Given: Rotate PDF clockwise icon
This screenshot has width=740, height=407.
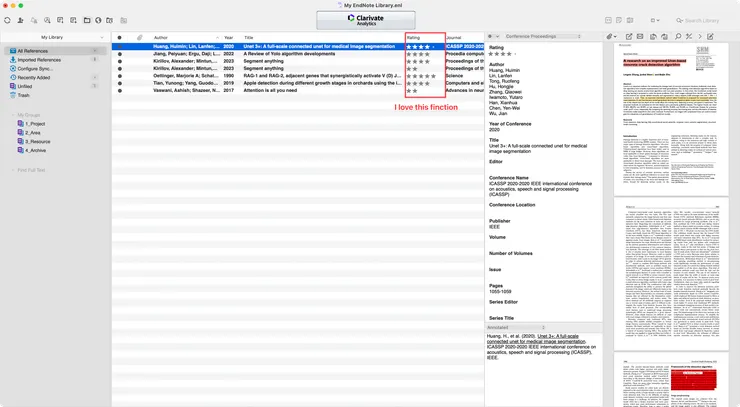Looking at the screenshot, I should (664, 36).
